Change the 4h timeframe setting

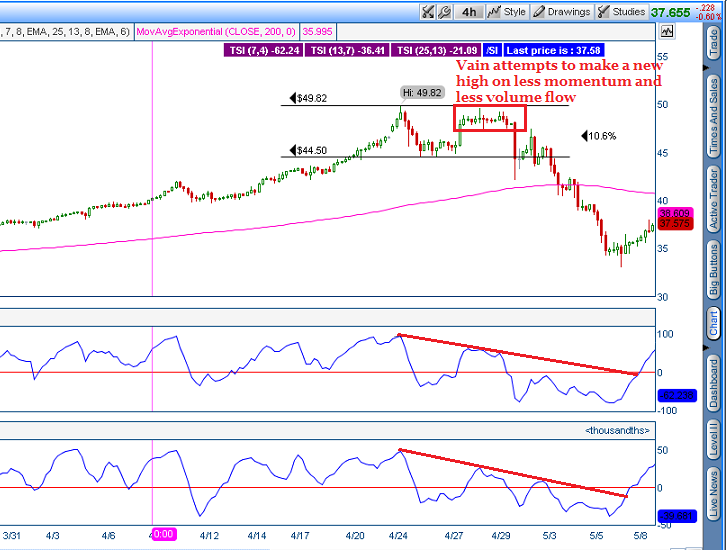click(x=469, y=12)
